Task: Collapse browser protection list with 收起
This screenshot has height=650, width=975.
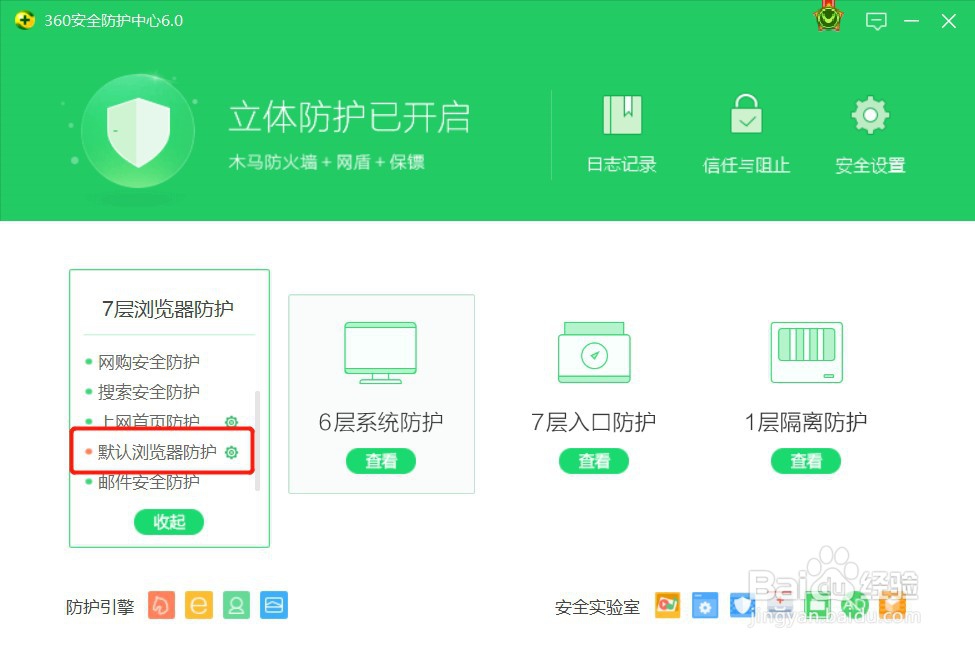Action: tap(169, 522)
